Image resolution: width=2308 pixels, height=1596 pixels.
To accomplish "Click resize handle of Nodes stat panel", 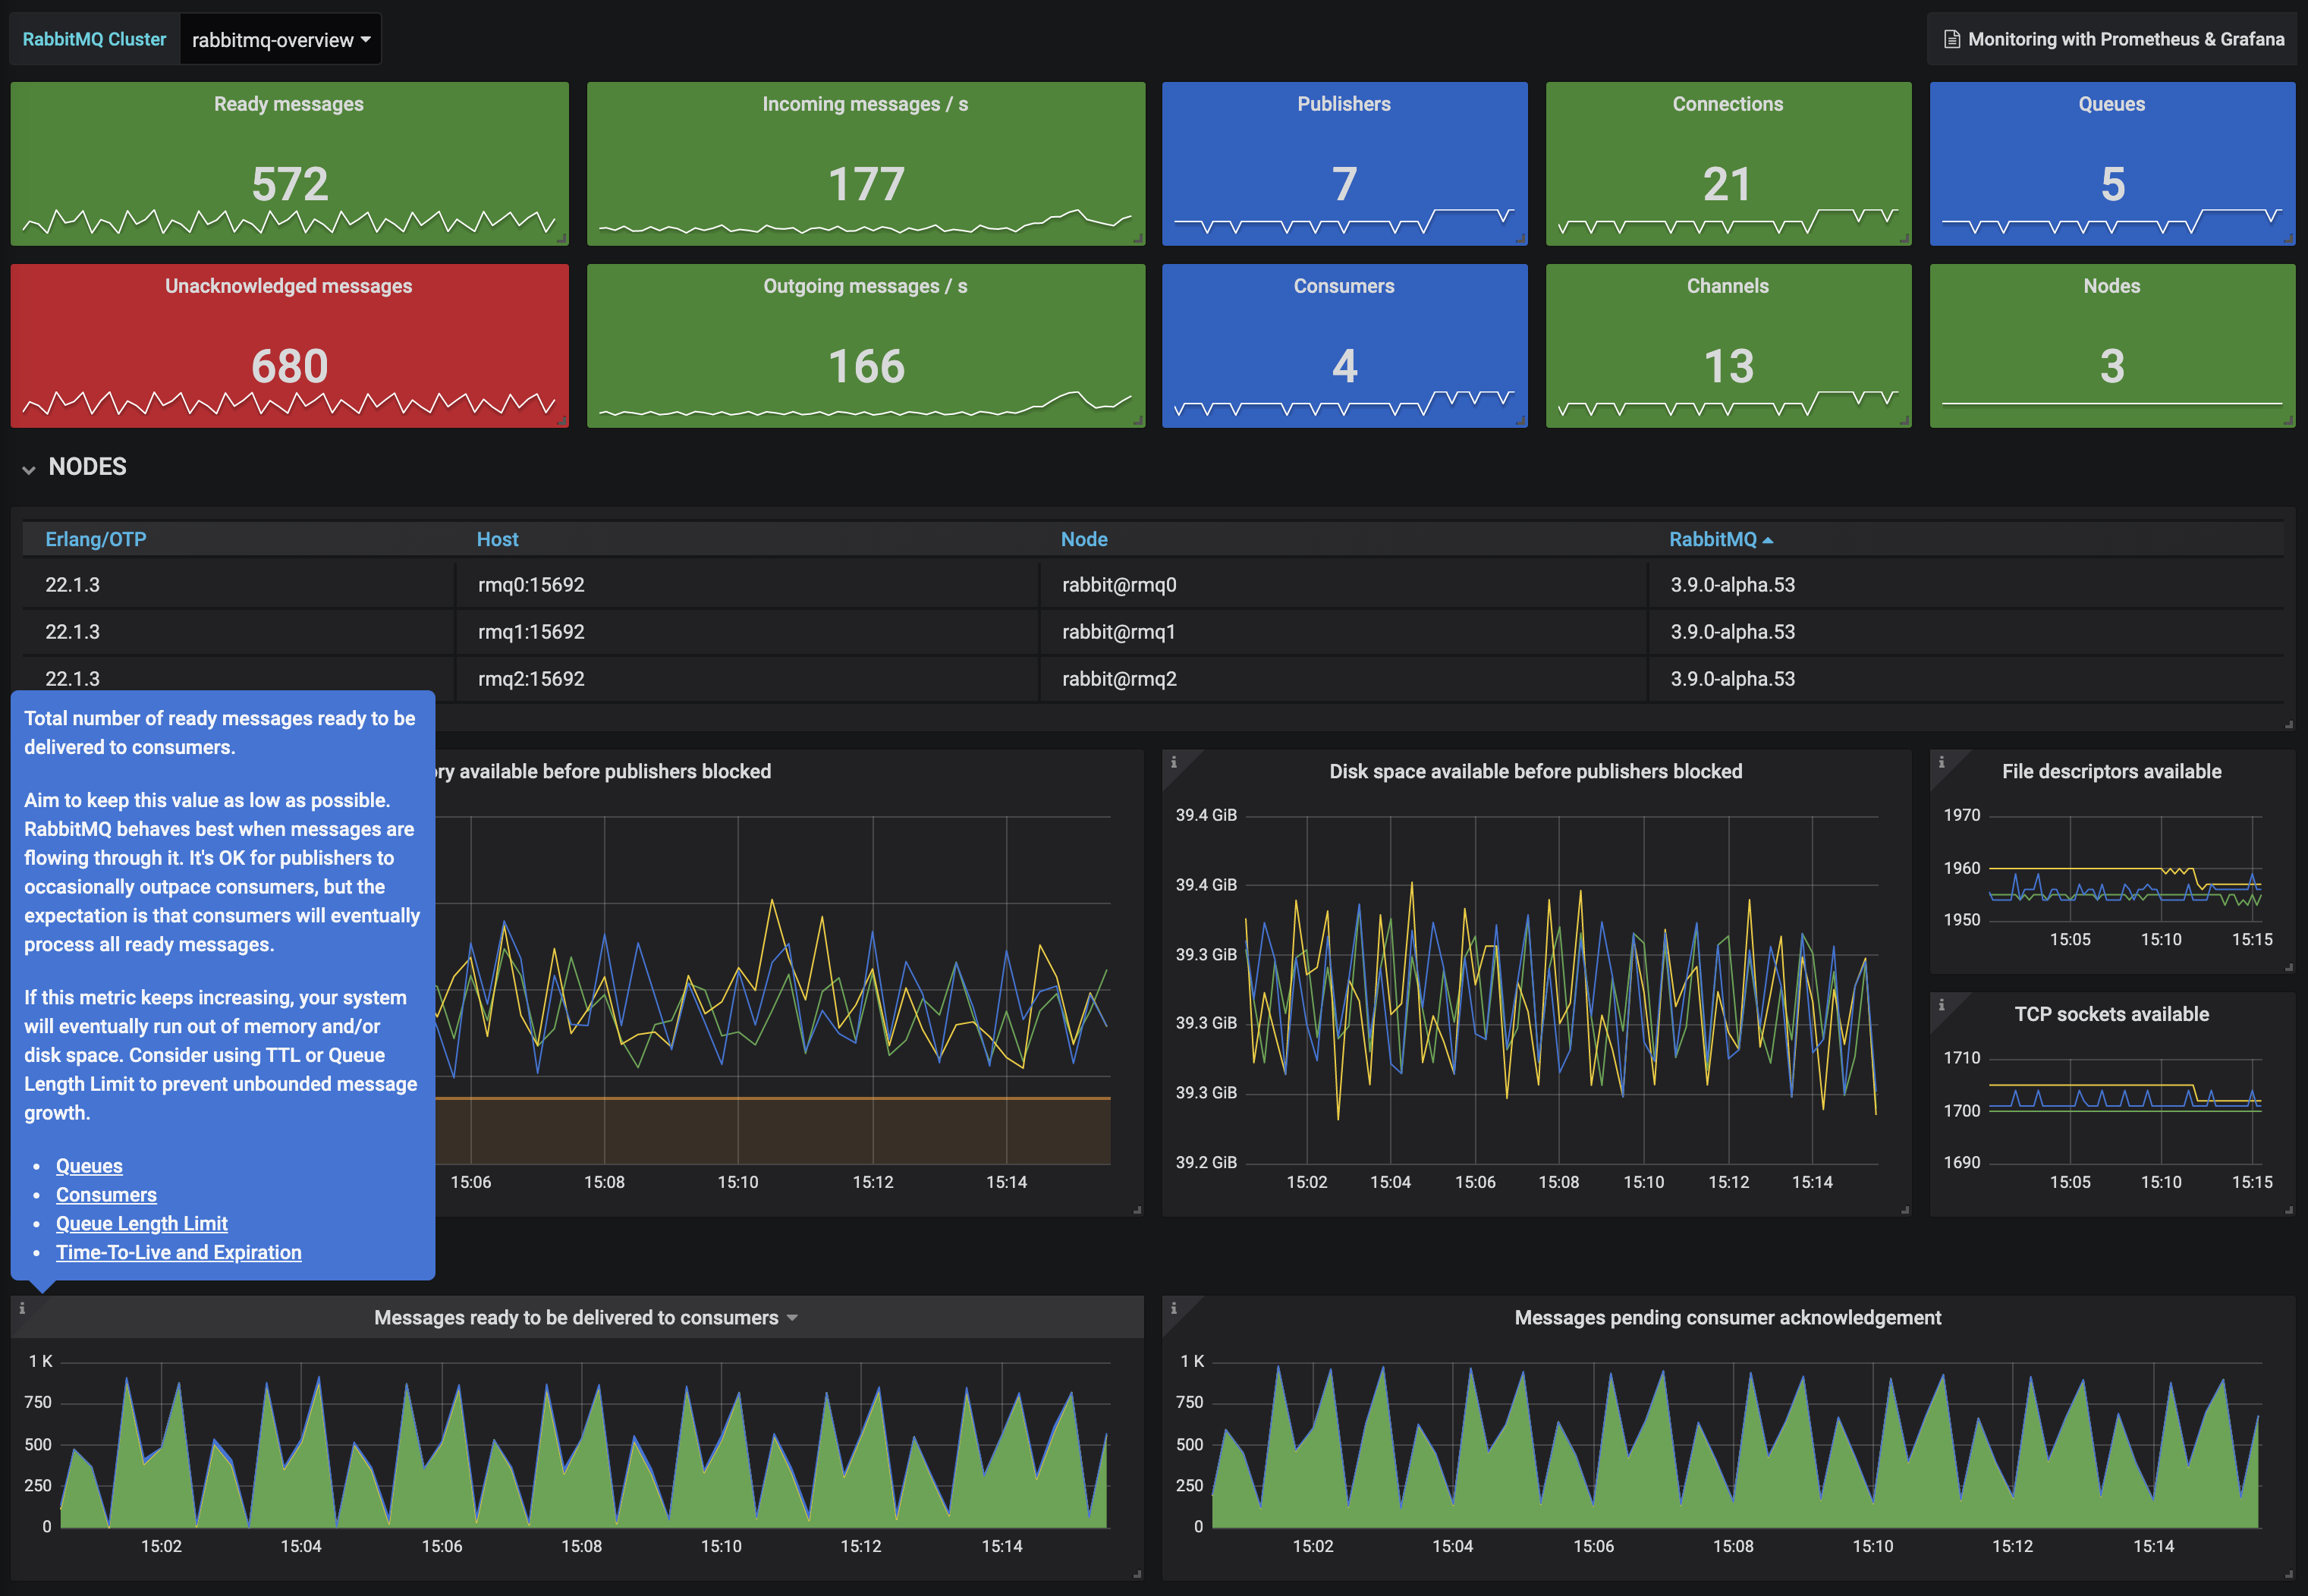I will pyautogui.click(x=2289, y=422).
